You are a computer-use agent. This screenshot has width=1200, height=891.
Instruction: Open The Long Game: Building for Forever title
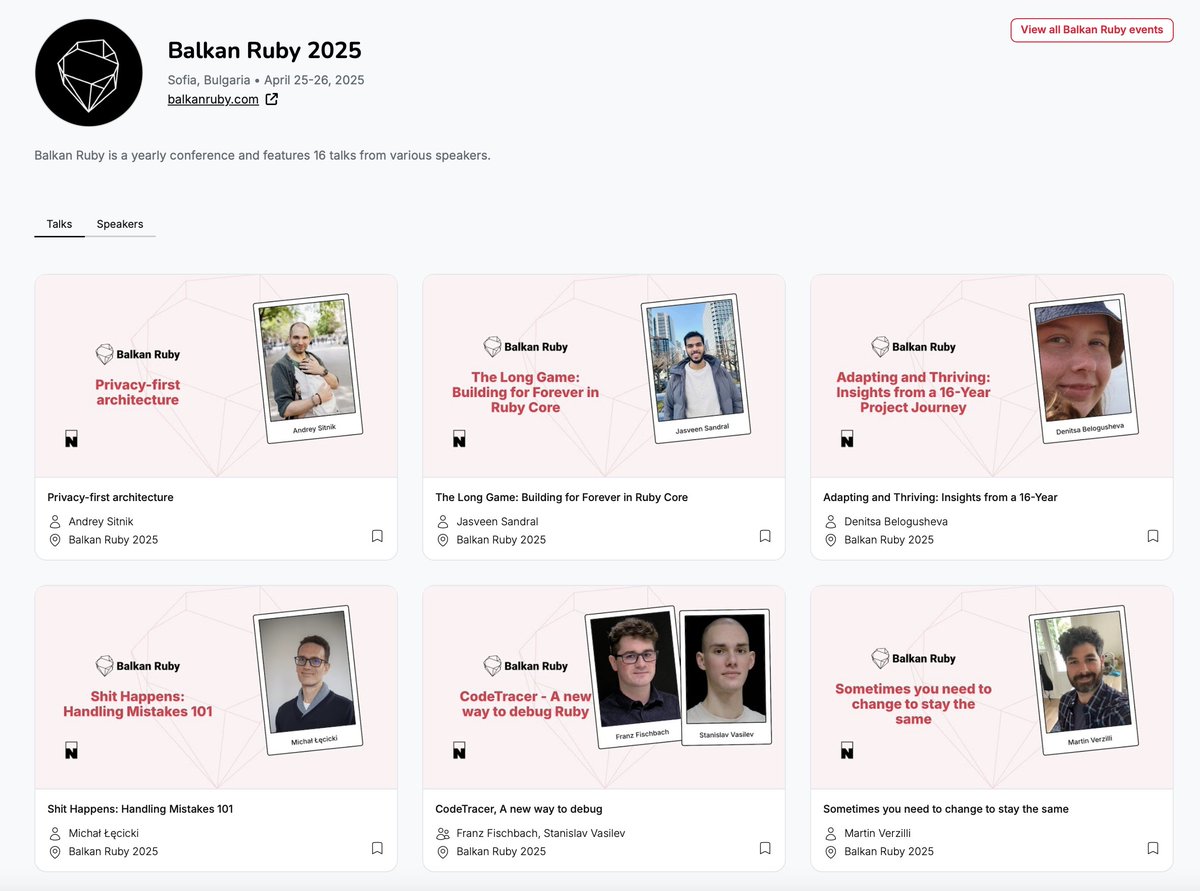click(x=562, y=497)
